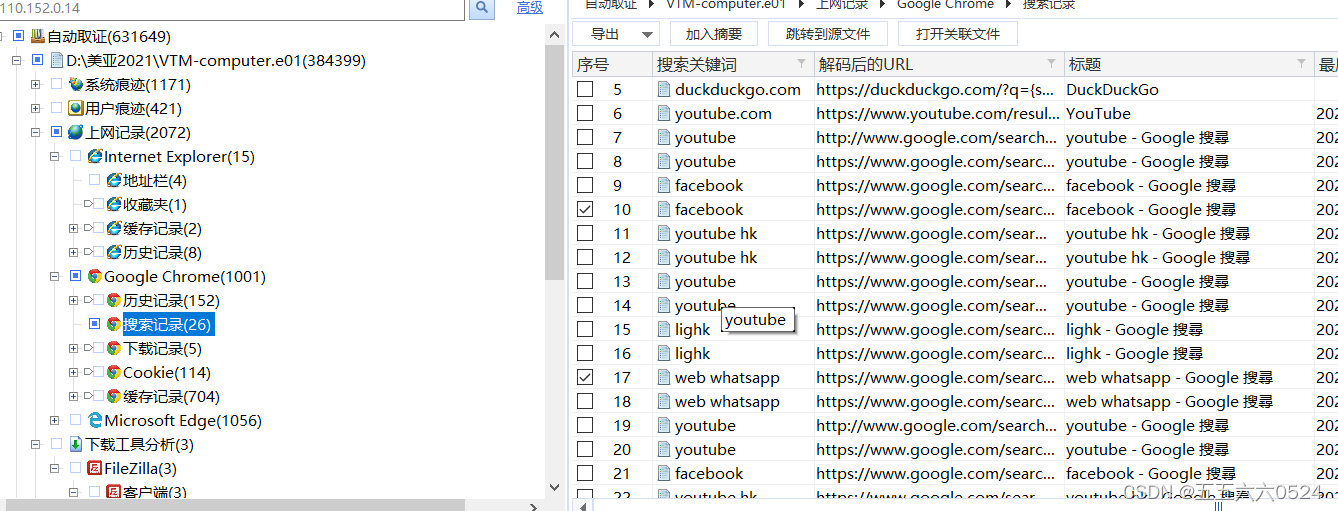
Task: Click the filter icon in 解码后的URL header
Action: (1051, 64)
